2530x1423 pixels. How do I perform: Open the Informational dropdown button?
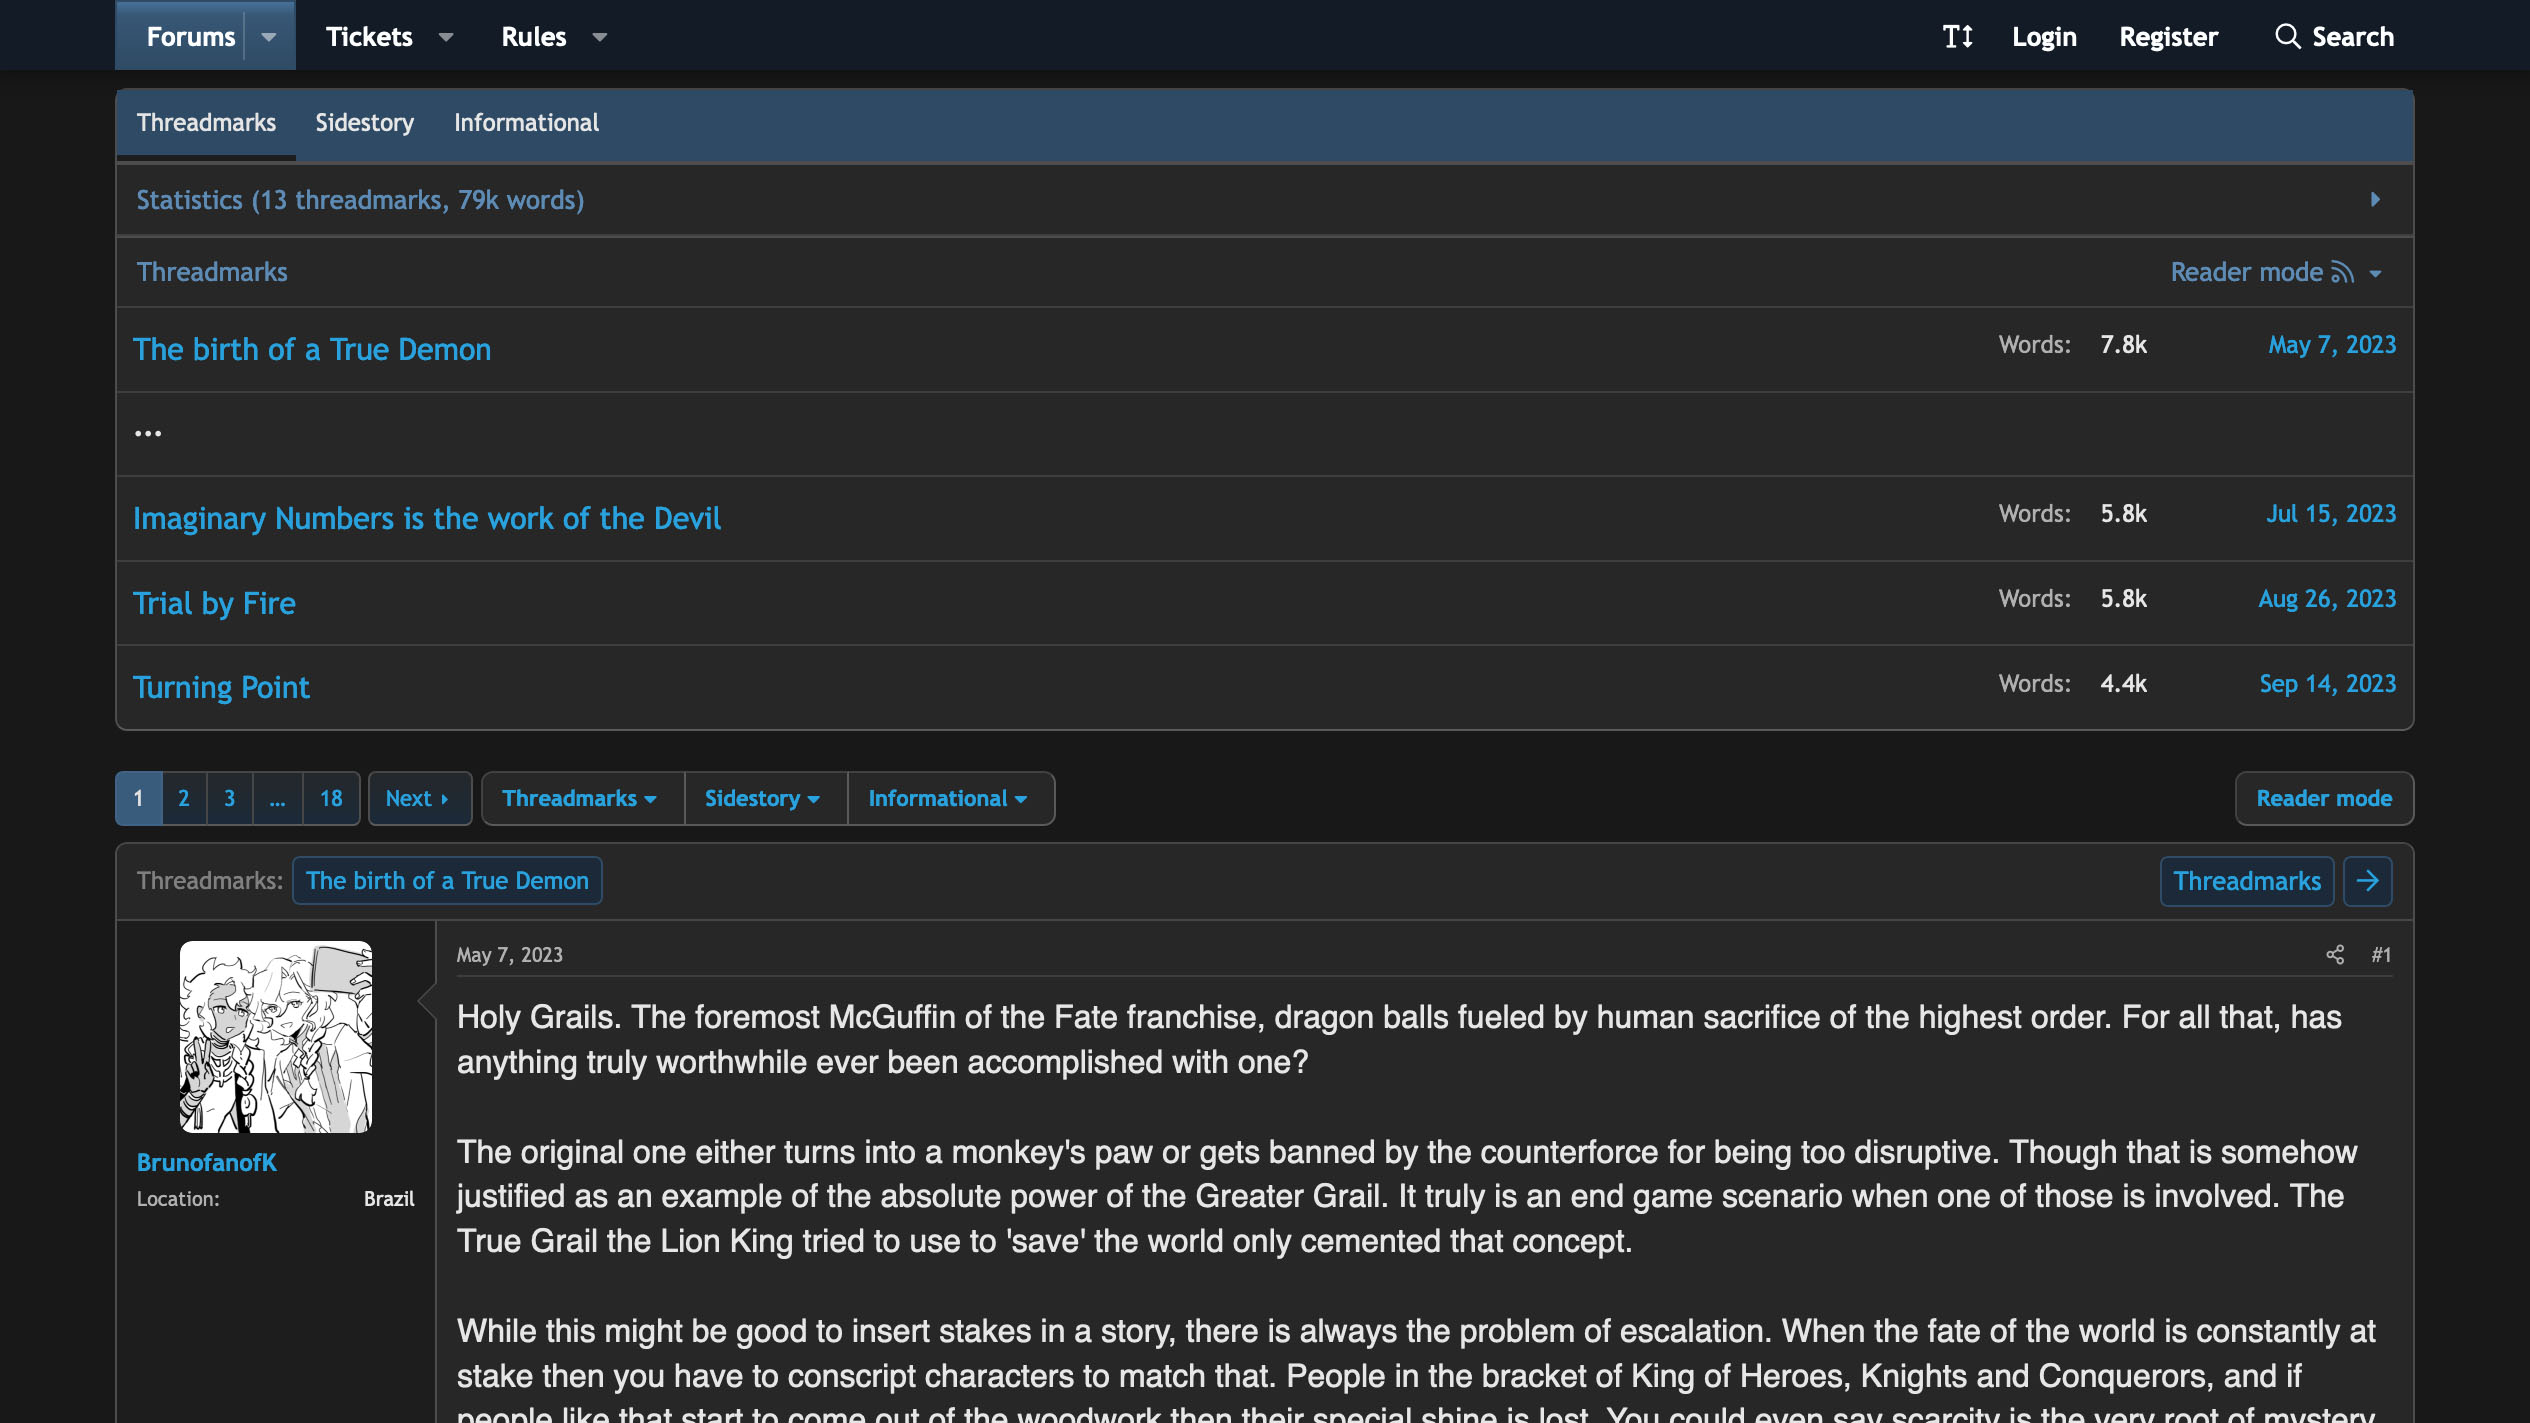[x=948, y=798]
